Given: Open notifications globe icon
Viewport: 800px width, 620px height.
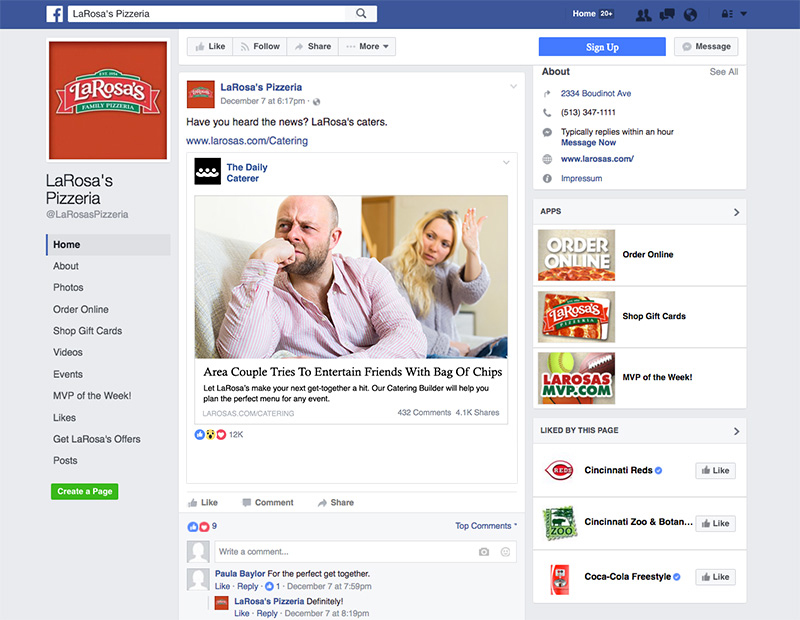Looking at the screenshot, I should pyautogui.click(x=690, y=14).
